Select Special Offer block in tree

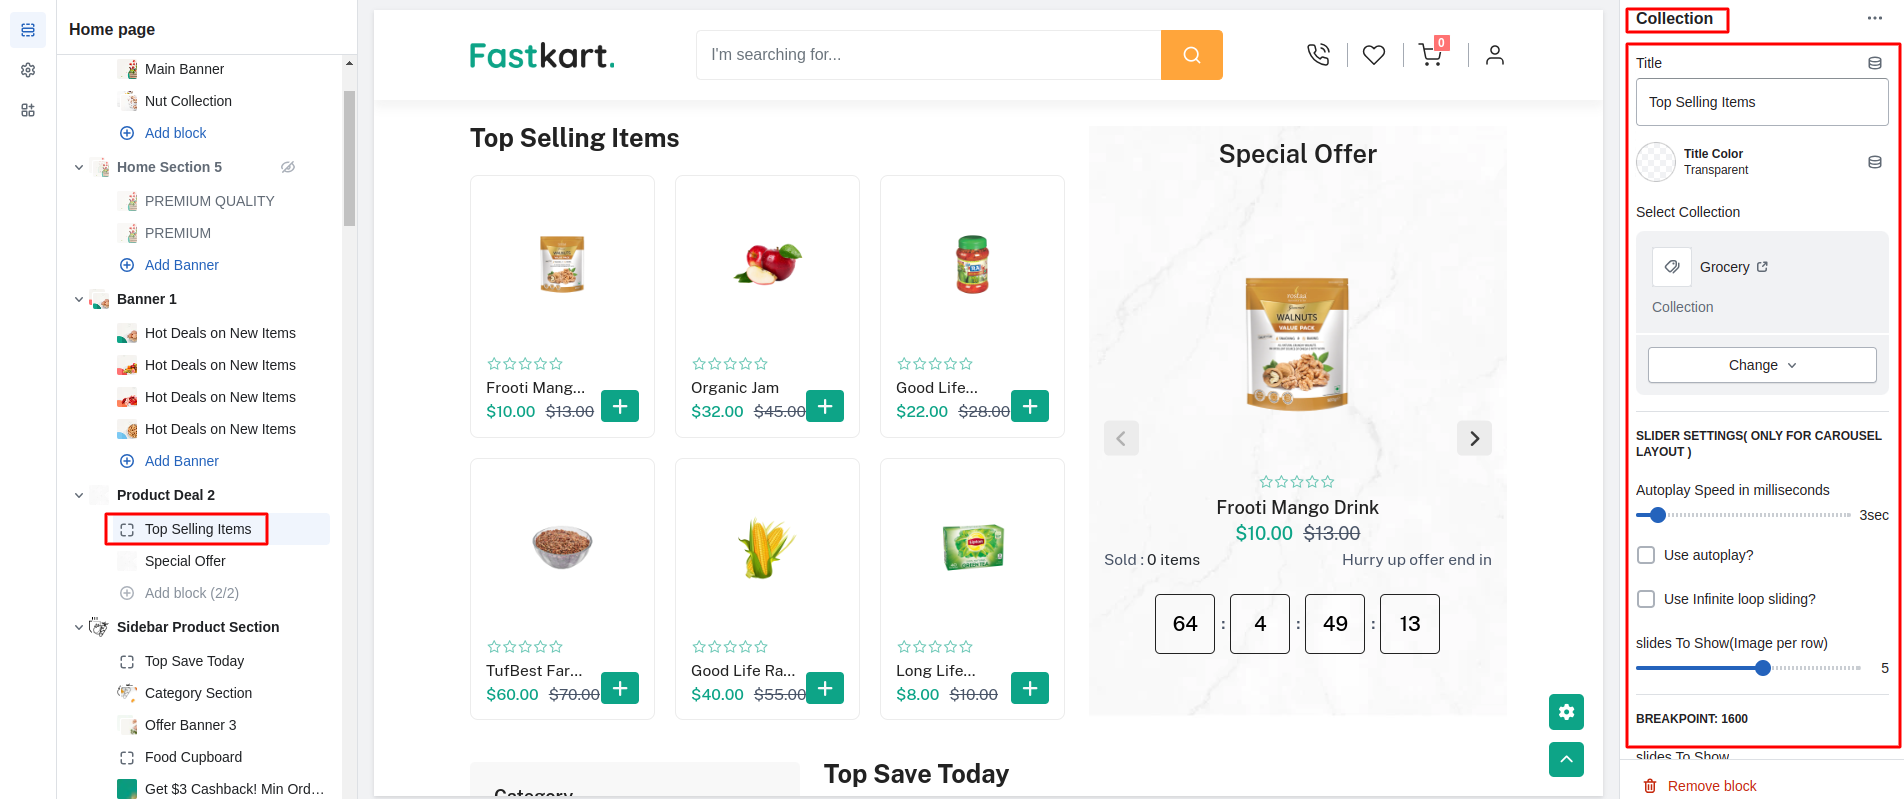[185, 561]
